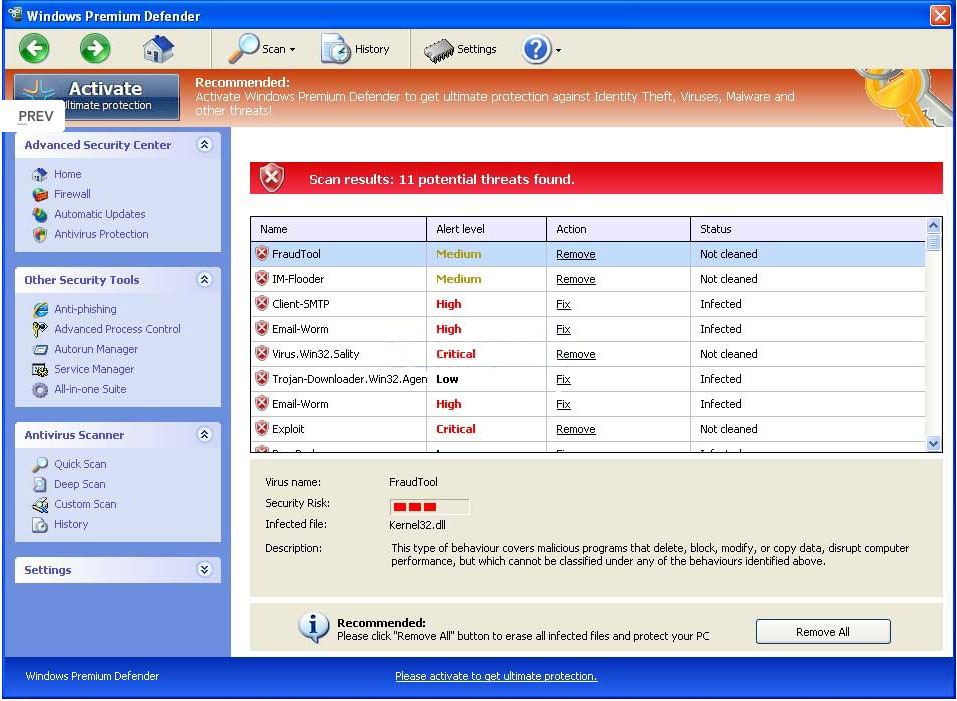Select Service Manager in sidebar

(x=94, y=369)
